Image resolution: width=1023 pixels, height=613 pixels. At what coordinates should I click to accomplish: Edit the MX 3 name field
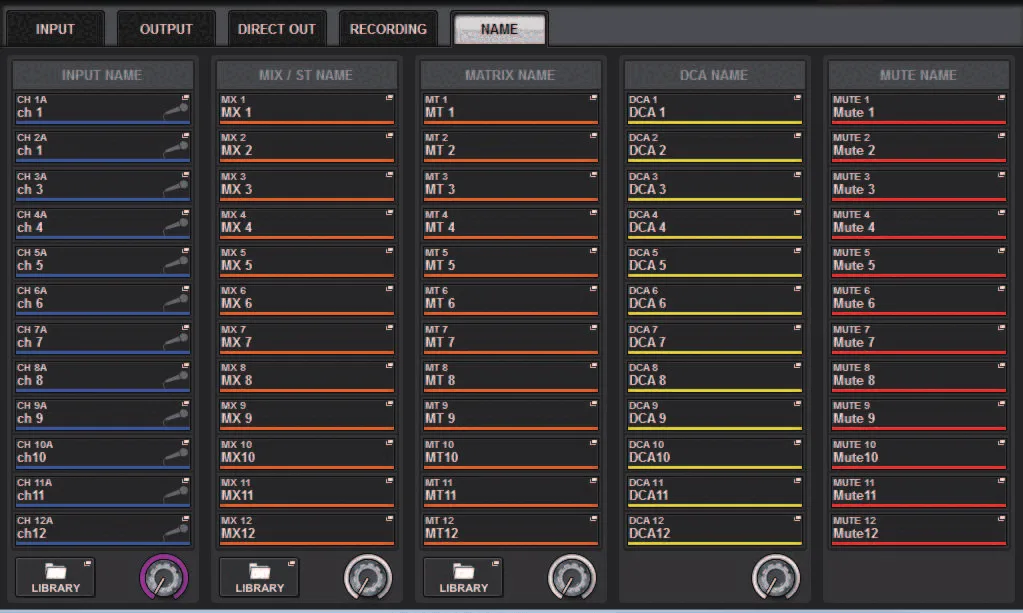[307, 185]
